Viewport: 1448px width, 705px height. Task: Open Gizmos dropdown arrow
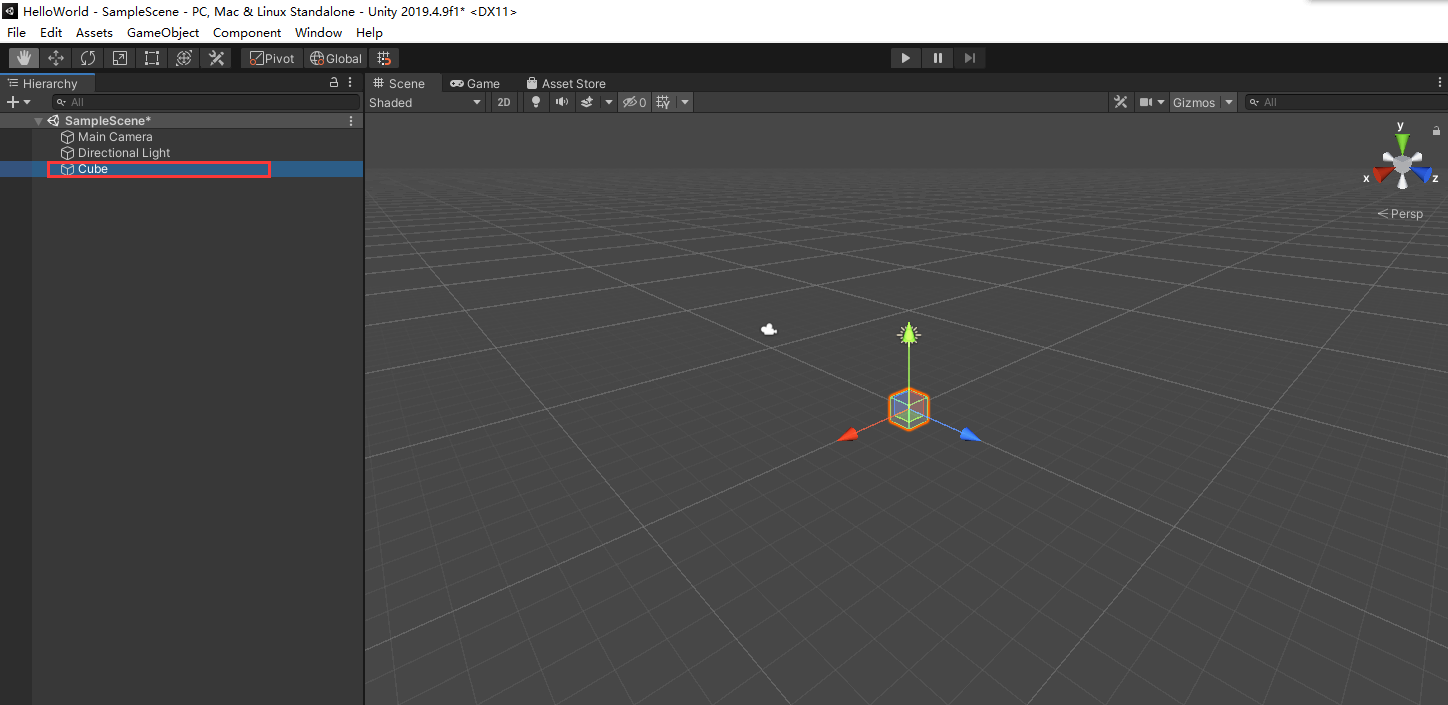(x=1228, y=102)
